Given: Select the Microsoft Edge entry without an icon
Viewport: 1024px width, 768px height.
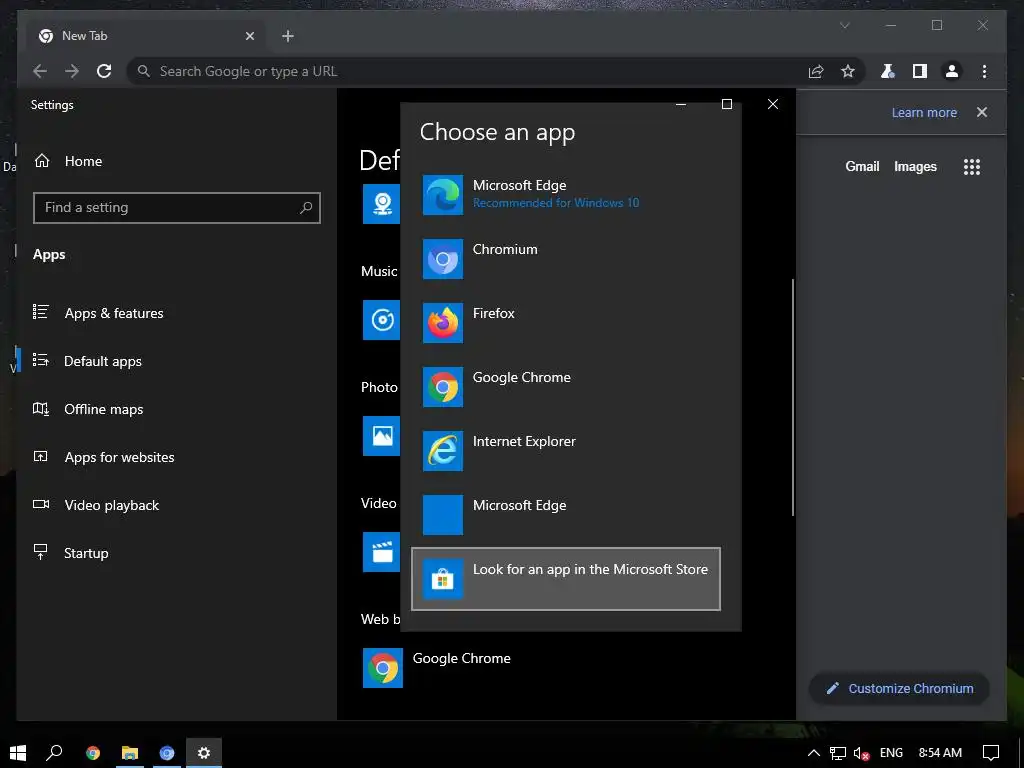Looking at the screenshot, I should [x=566, y=515].
